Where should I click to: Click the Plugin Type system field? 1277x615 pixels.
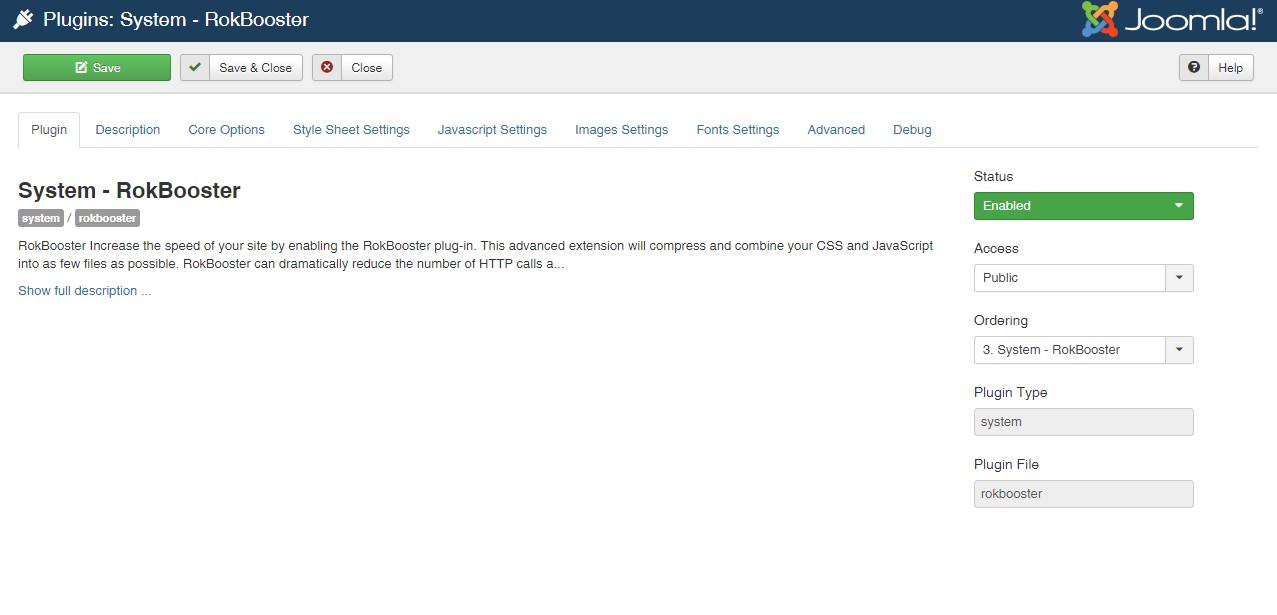coord(1083,421)
